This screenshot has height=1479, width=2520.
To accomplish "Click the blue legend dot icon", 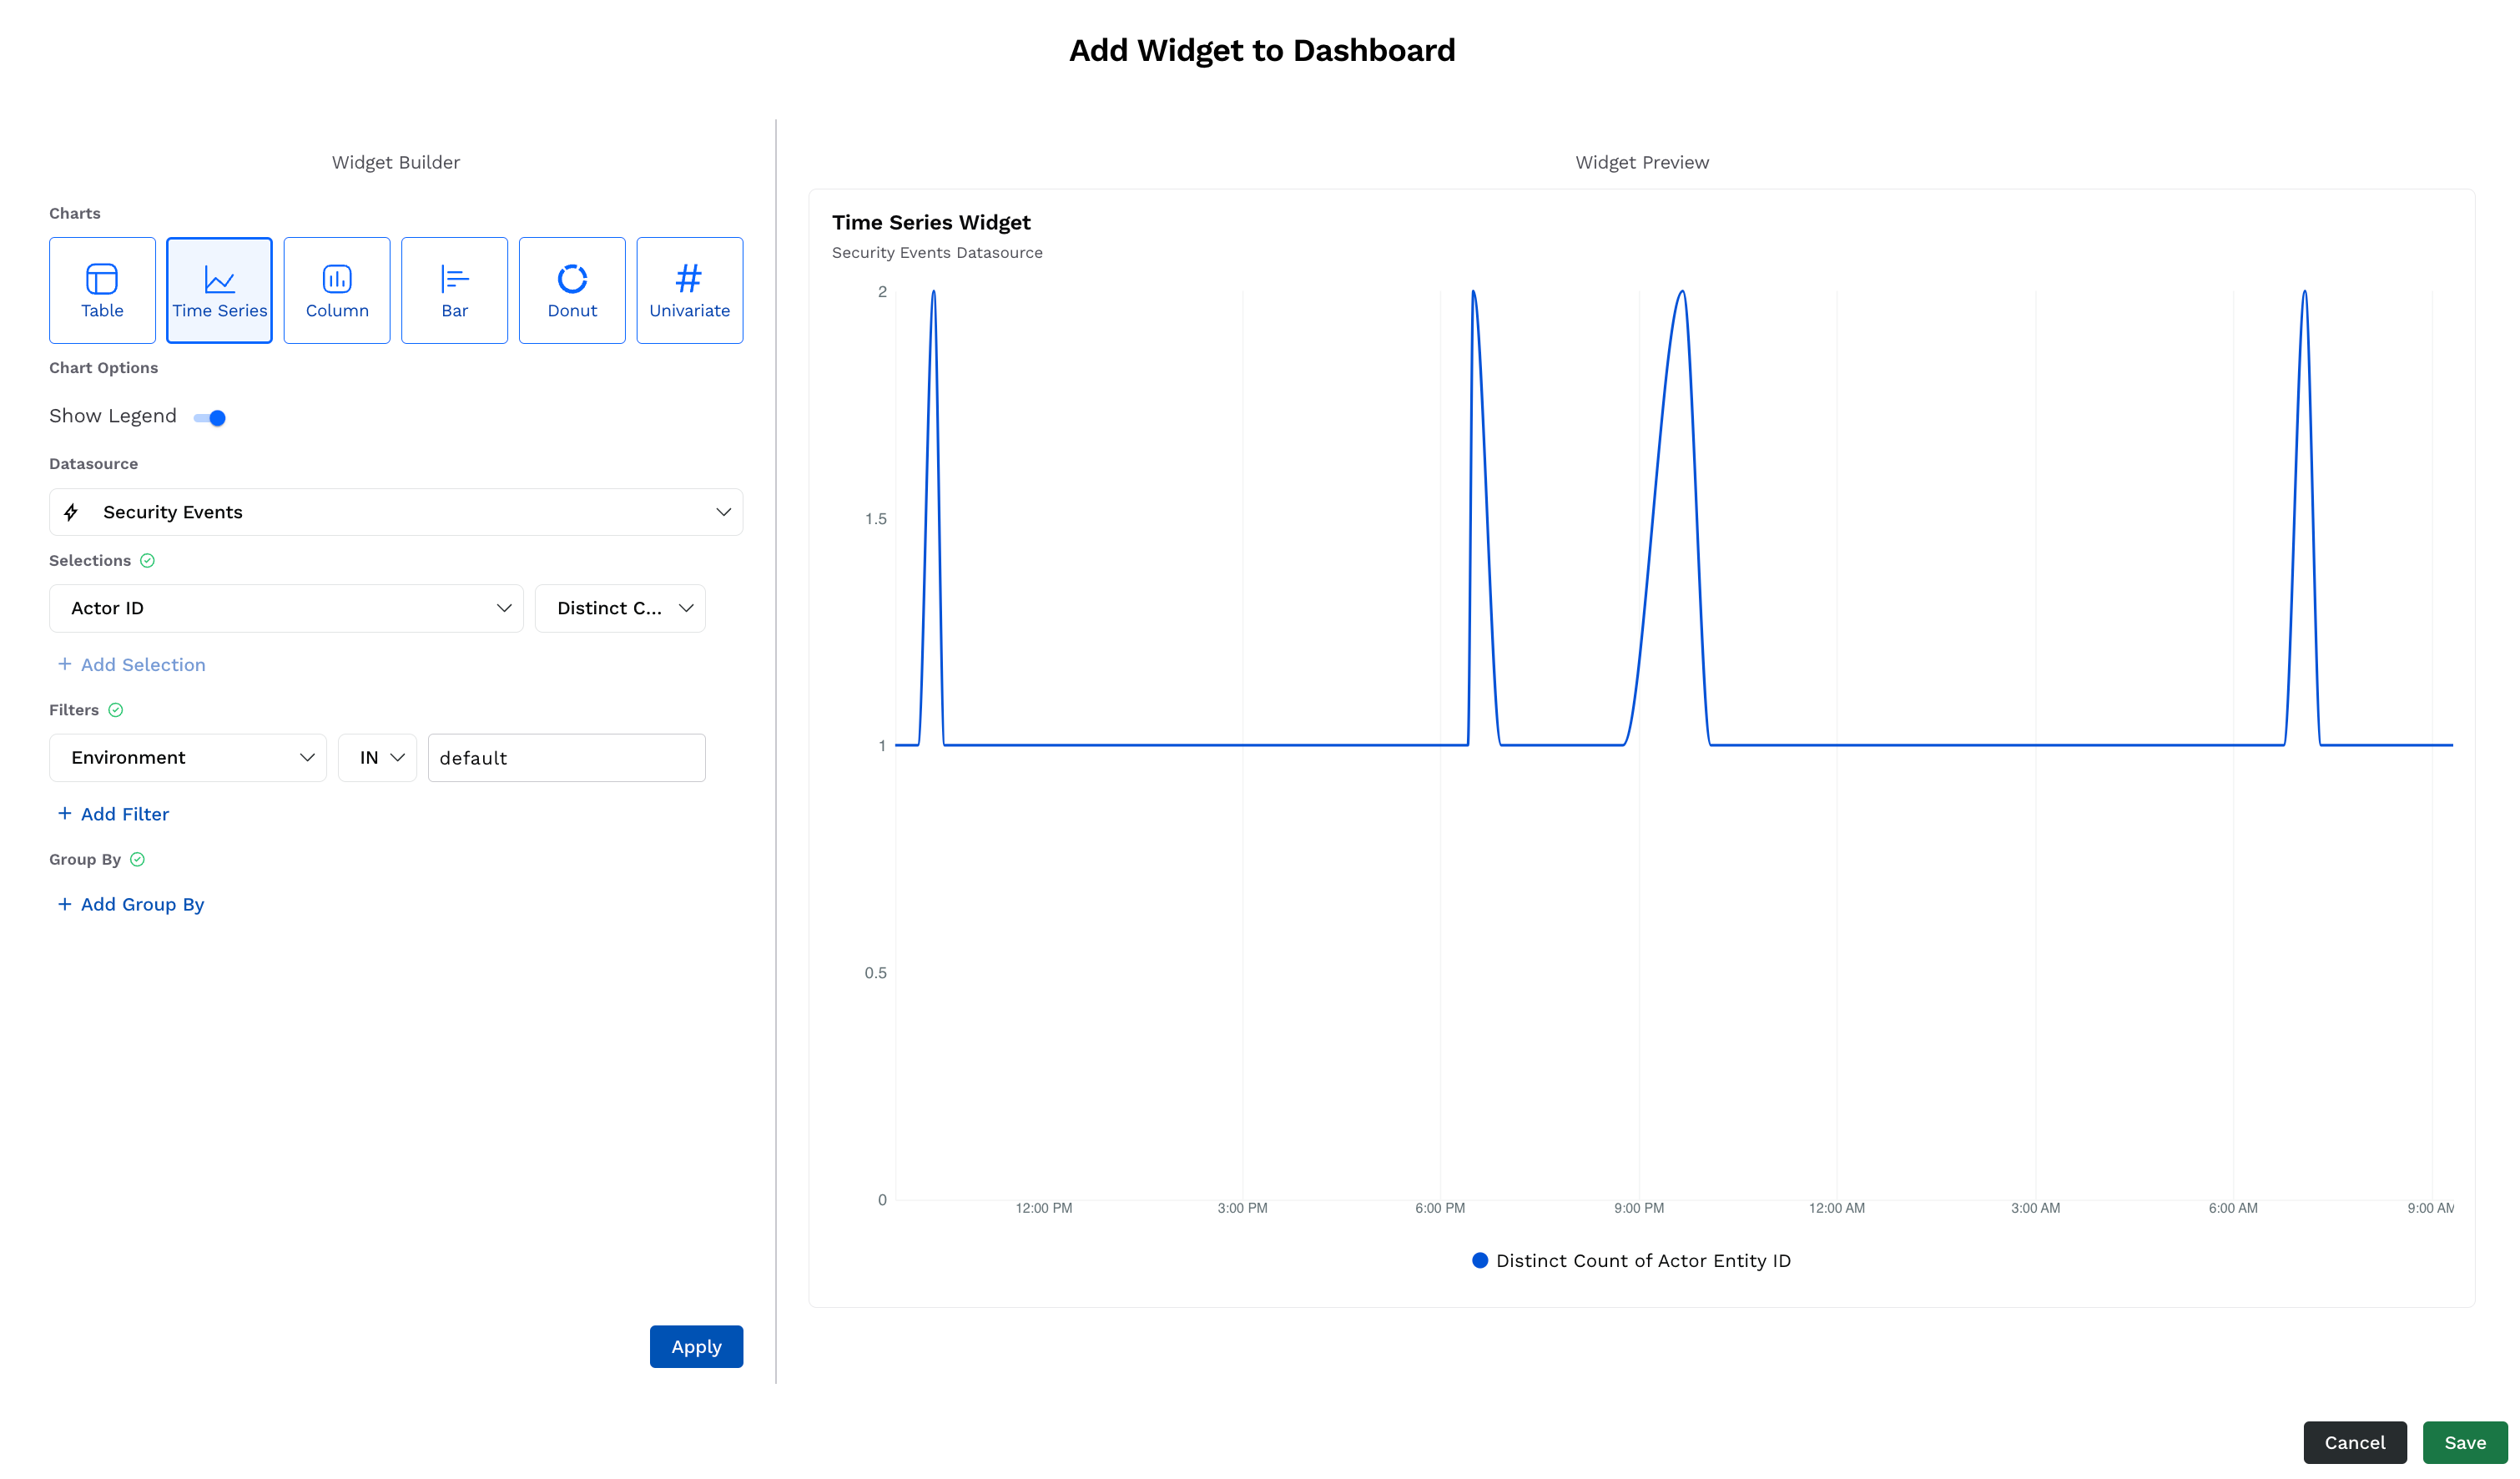I will pos(1480,1260).
